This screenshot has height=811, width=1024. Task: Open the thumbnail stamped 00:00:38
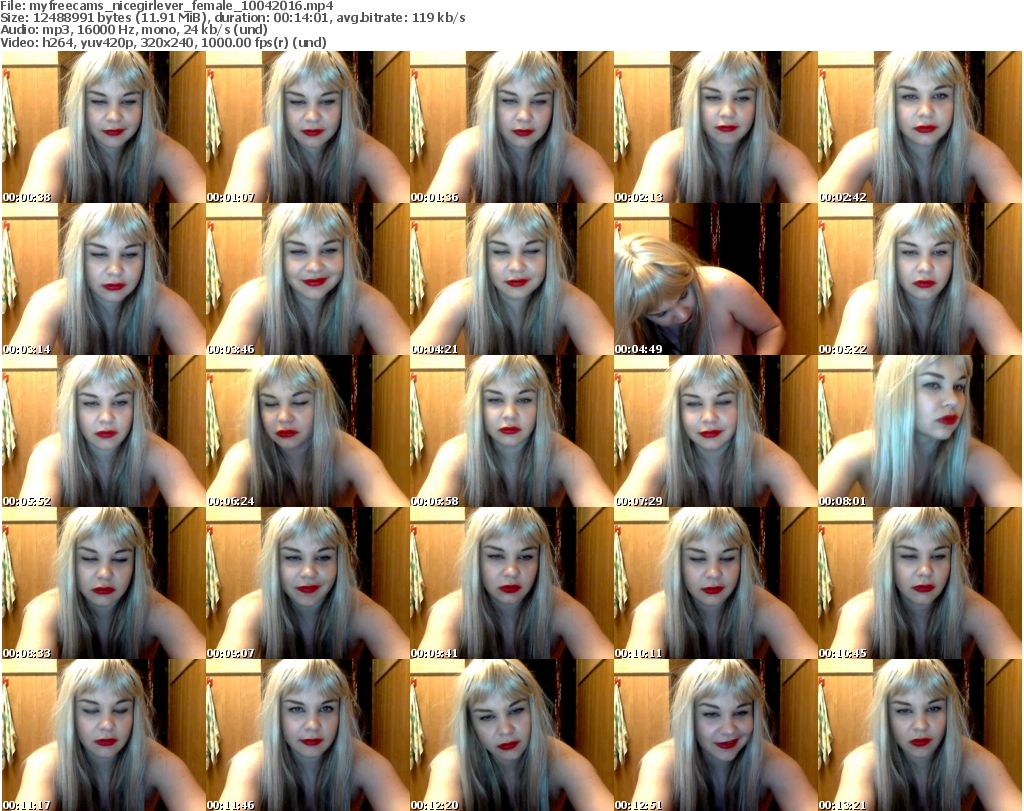tap(103, 127)
